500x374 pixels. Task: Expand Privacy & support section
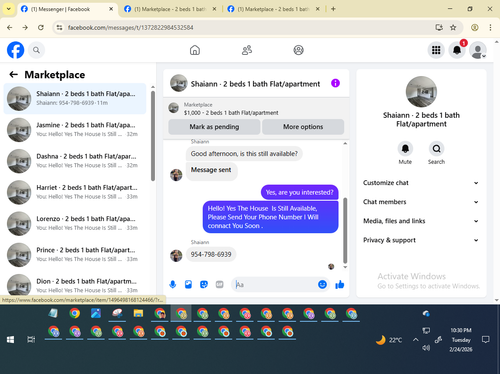click(421, 240)
